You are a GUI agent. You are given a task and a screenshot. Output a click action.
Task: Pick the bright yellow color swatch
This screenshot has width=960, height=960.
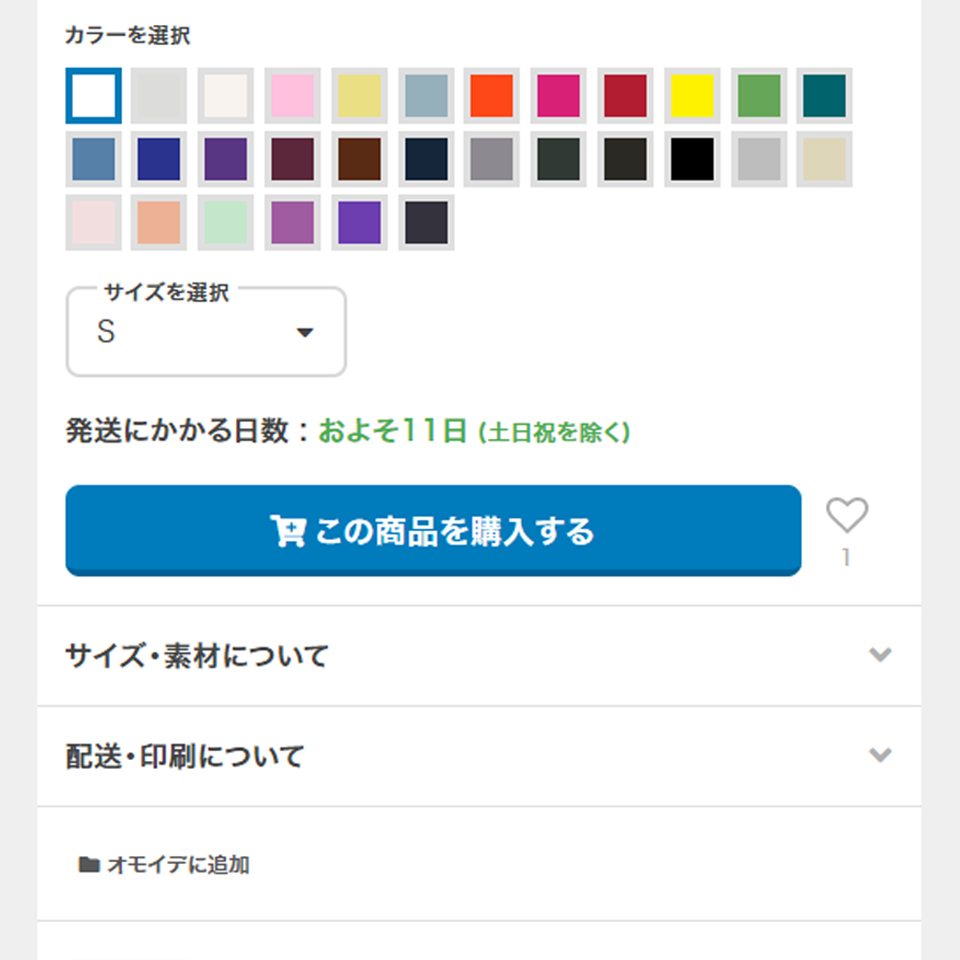[691, 96]
